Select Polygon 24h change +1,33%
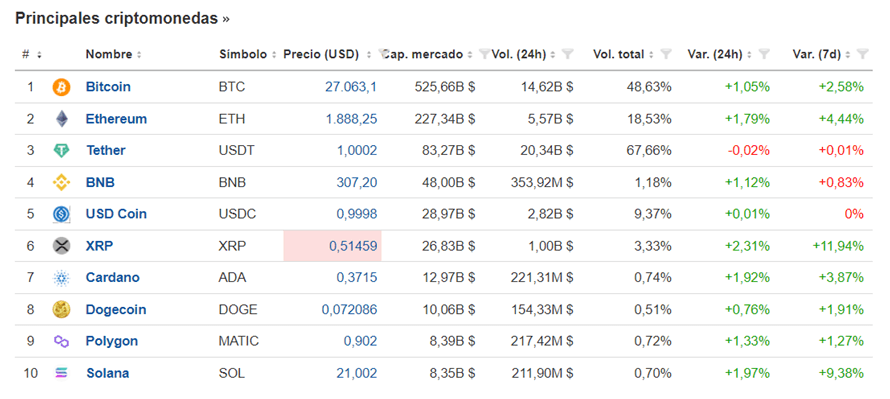The height and width of the screenshot is (399, 890). tap(748, 341)
